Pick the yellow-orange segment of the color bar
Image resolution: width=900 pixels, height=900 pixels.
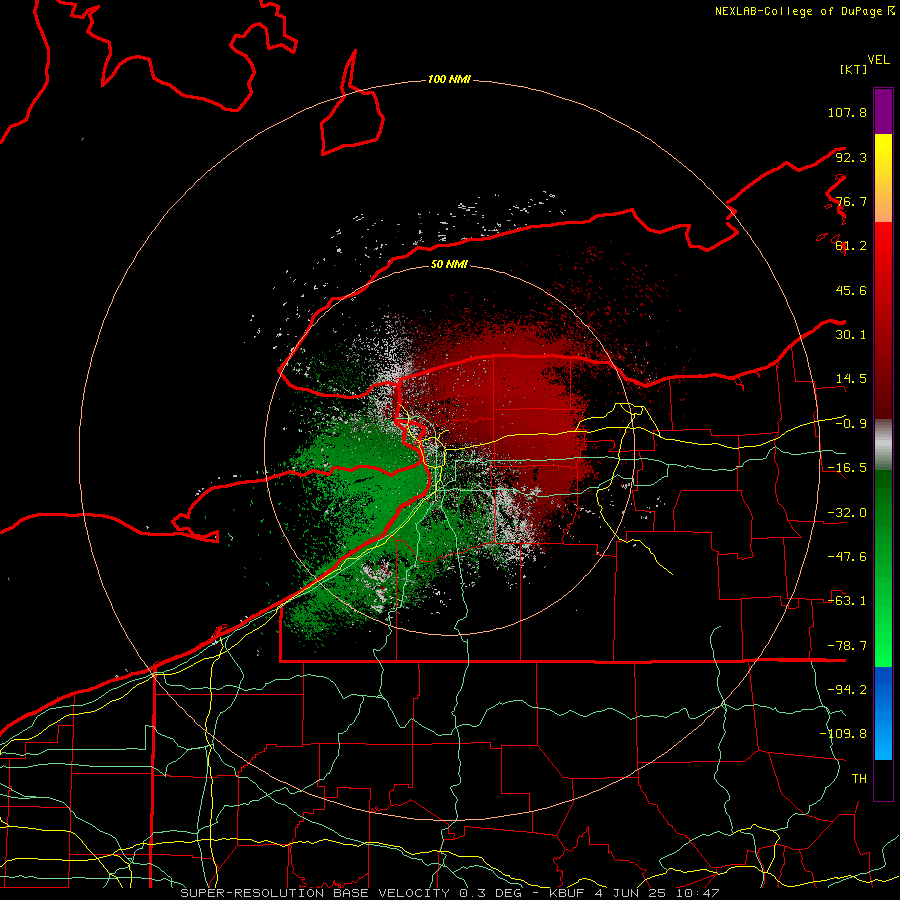[x=883, y=178]
